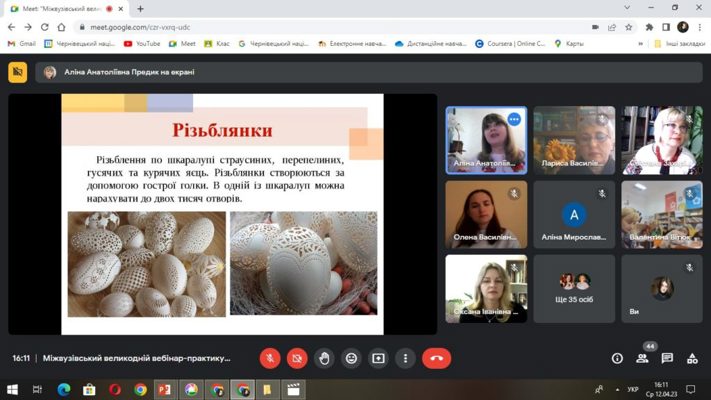The height and width of the screenshot is (400, 711).
Task: Launch Microsoft Edge from taskbar
Action: [x=63, y=390]
